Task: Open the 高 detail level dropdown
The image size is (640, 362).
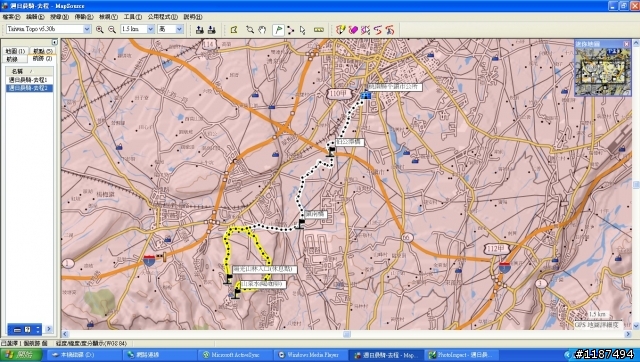Action: pyautogui.click(x=179, y=29)
